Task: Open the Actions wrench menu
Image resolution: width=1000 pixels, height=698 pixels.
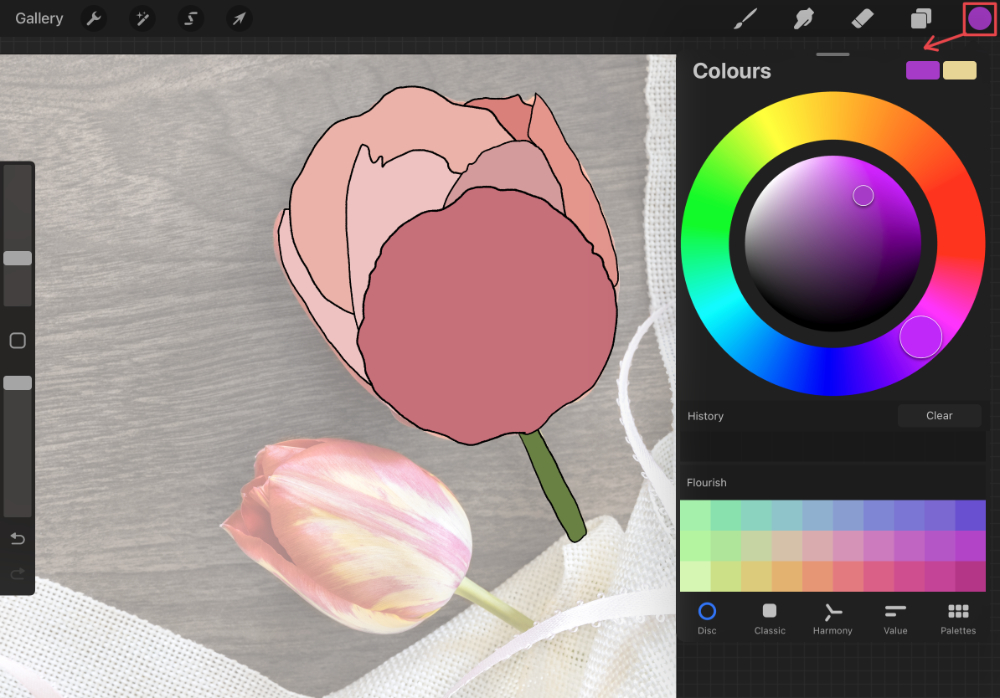Action: point(93,18)
